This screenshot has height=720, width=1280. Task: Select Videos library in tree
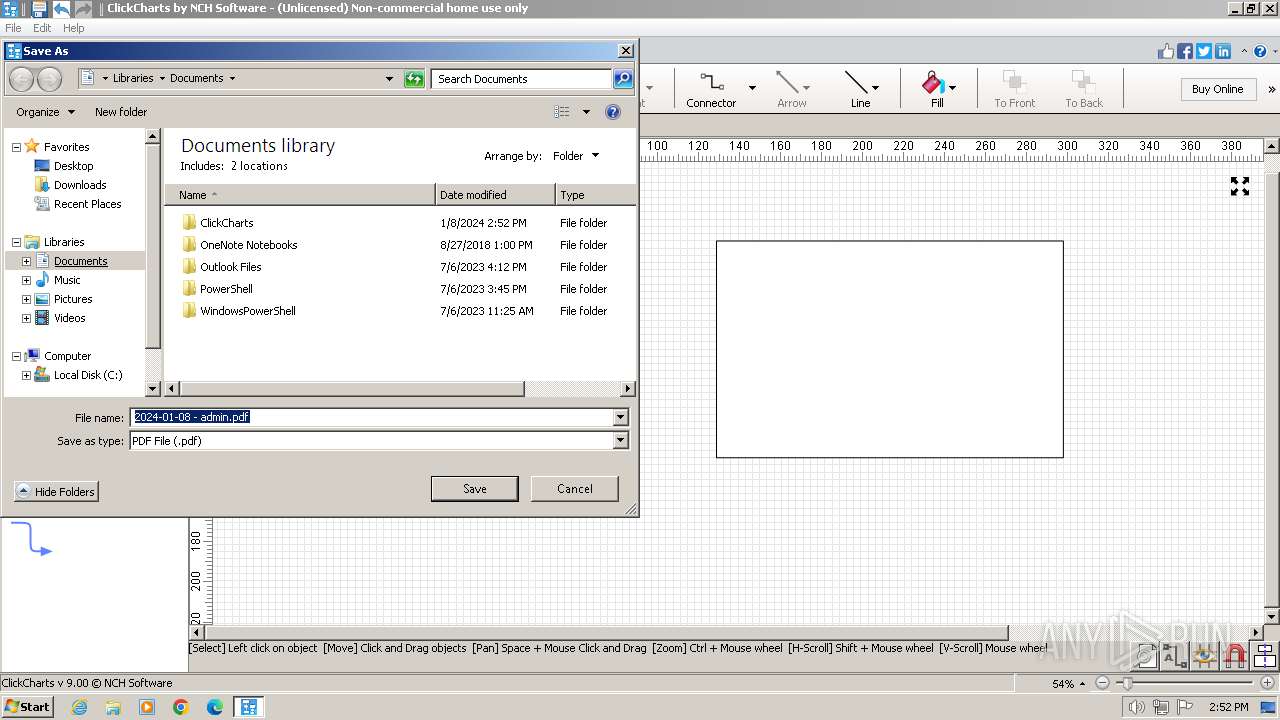point(69,318)
